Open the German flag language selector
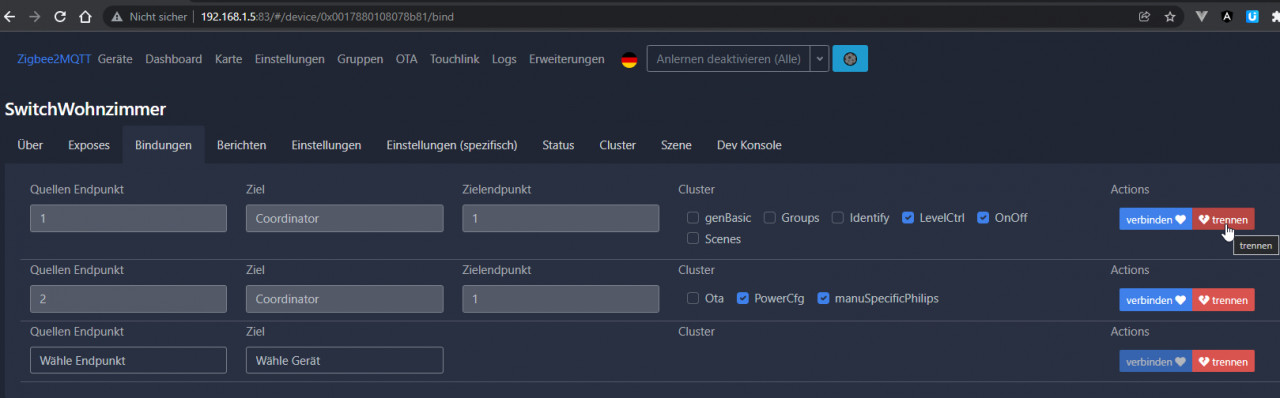Image resolution: width=1280 pixels, height=398 pixels. (x=629, y=59)
